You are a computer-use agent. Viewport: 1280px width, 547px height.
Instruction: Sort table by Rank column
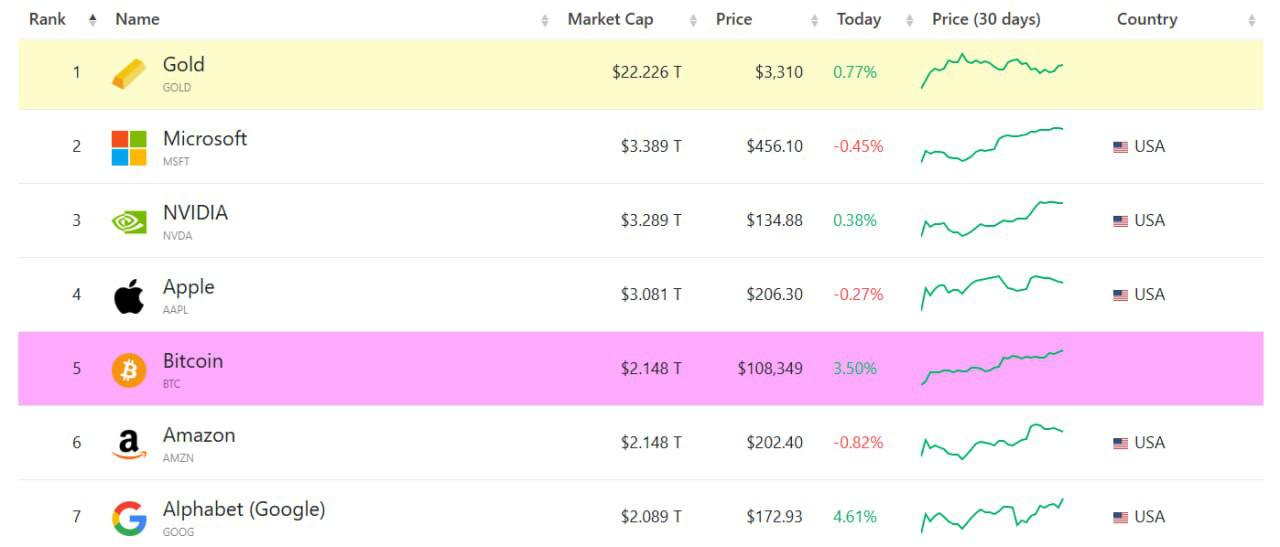pyautogui.click(x=47, y=19)
